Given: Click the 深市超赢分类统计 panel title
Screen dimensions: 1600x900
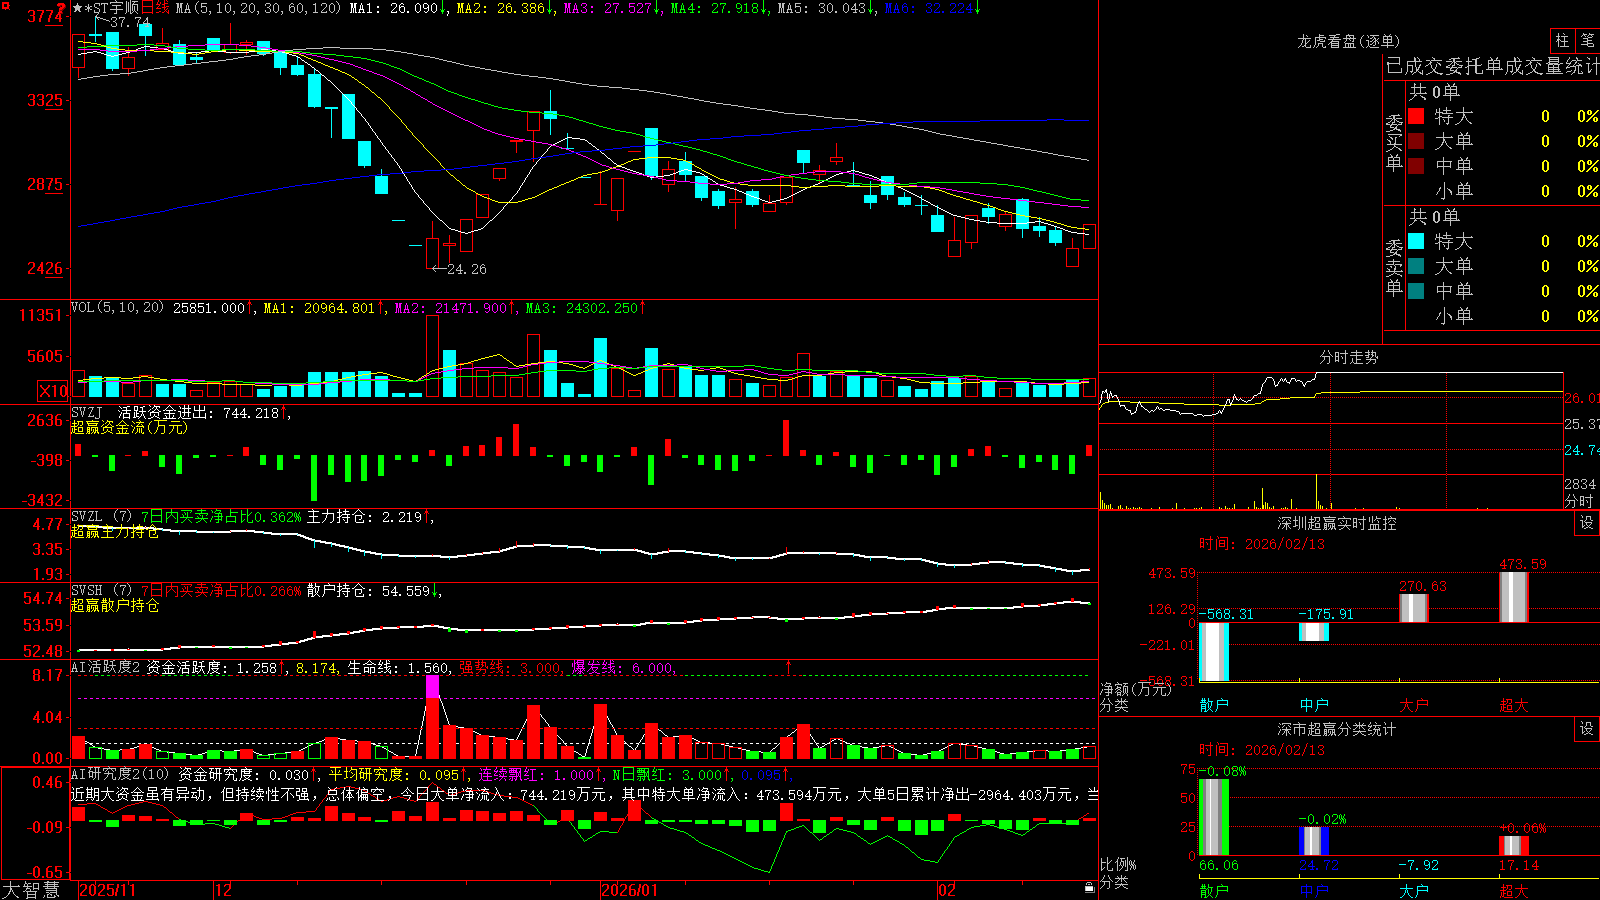Looking at the screenshot, I should [x=1336, y=729].
